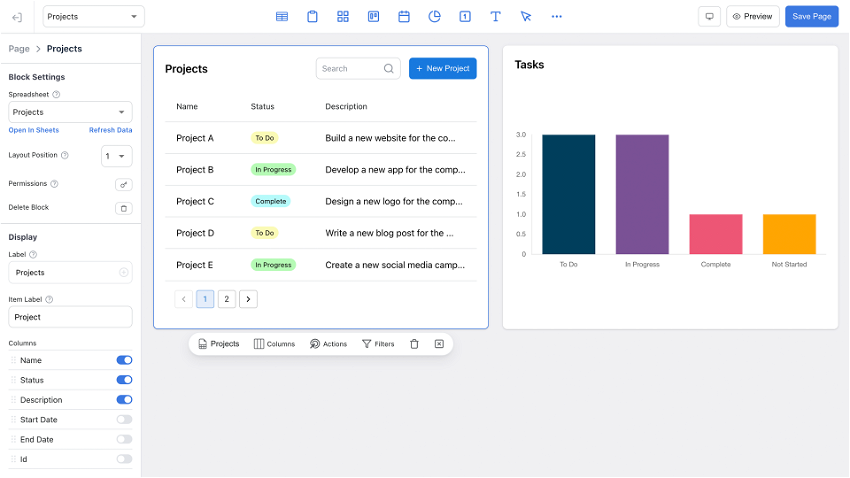
Task: Select the calendar block icon in toolbar
Action: 404,17
